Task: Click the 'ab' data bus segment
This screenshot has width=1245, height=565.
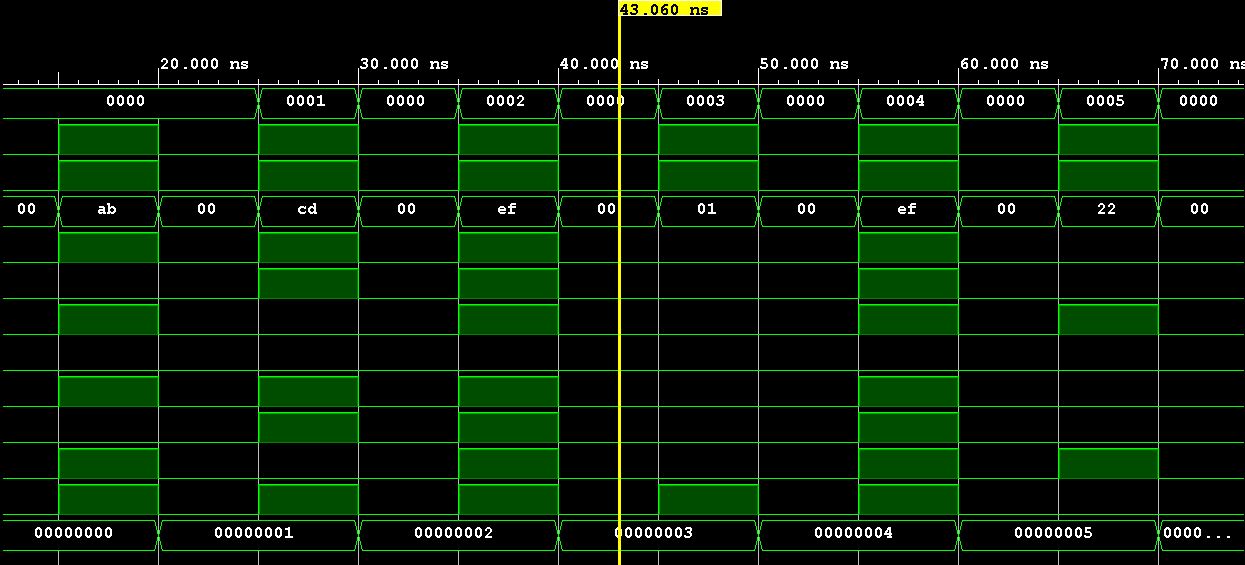Action: [107, 209]
